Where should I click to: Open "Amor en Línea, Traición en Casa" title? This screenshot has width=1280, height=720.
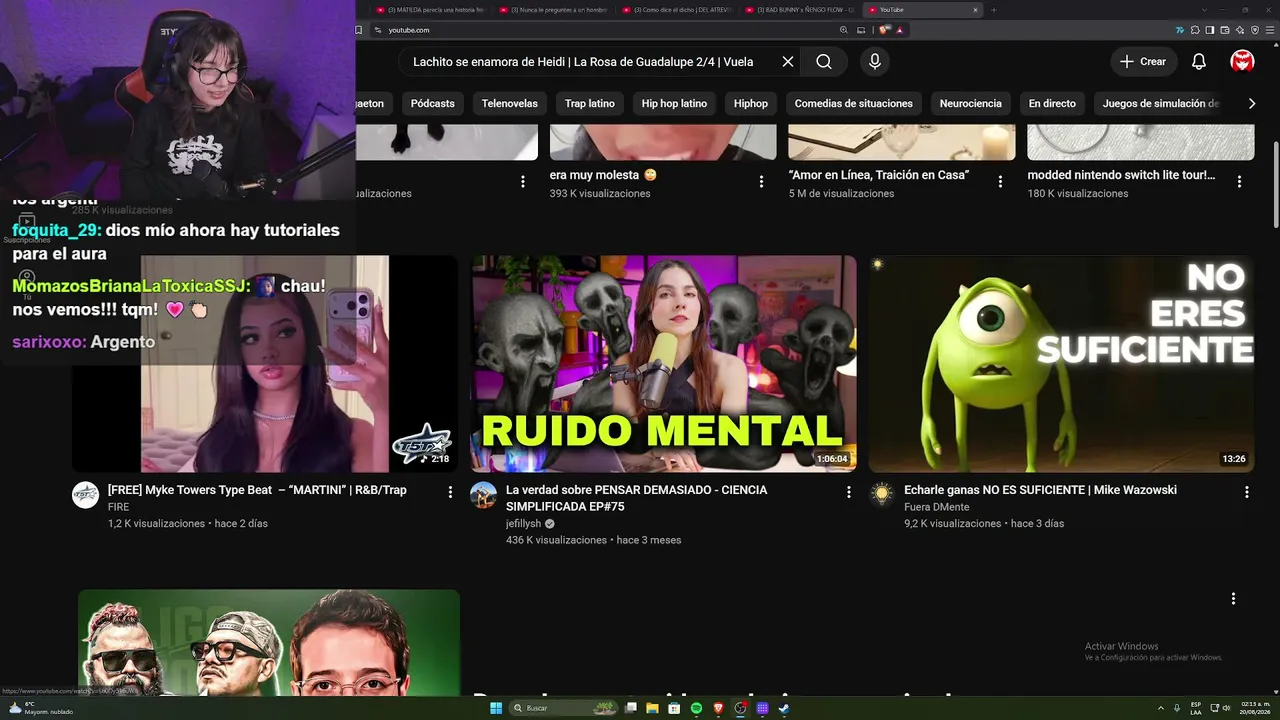pyautogui.click(x=878, y=175)
